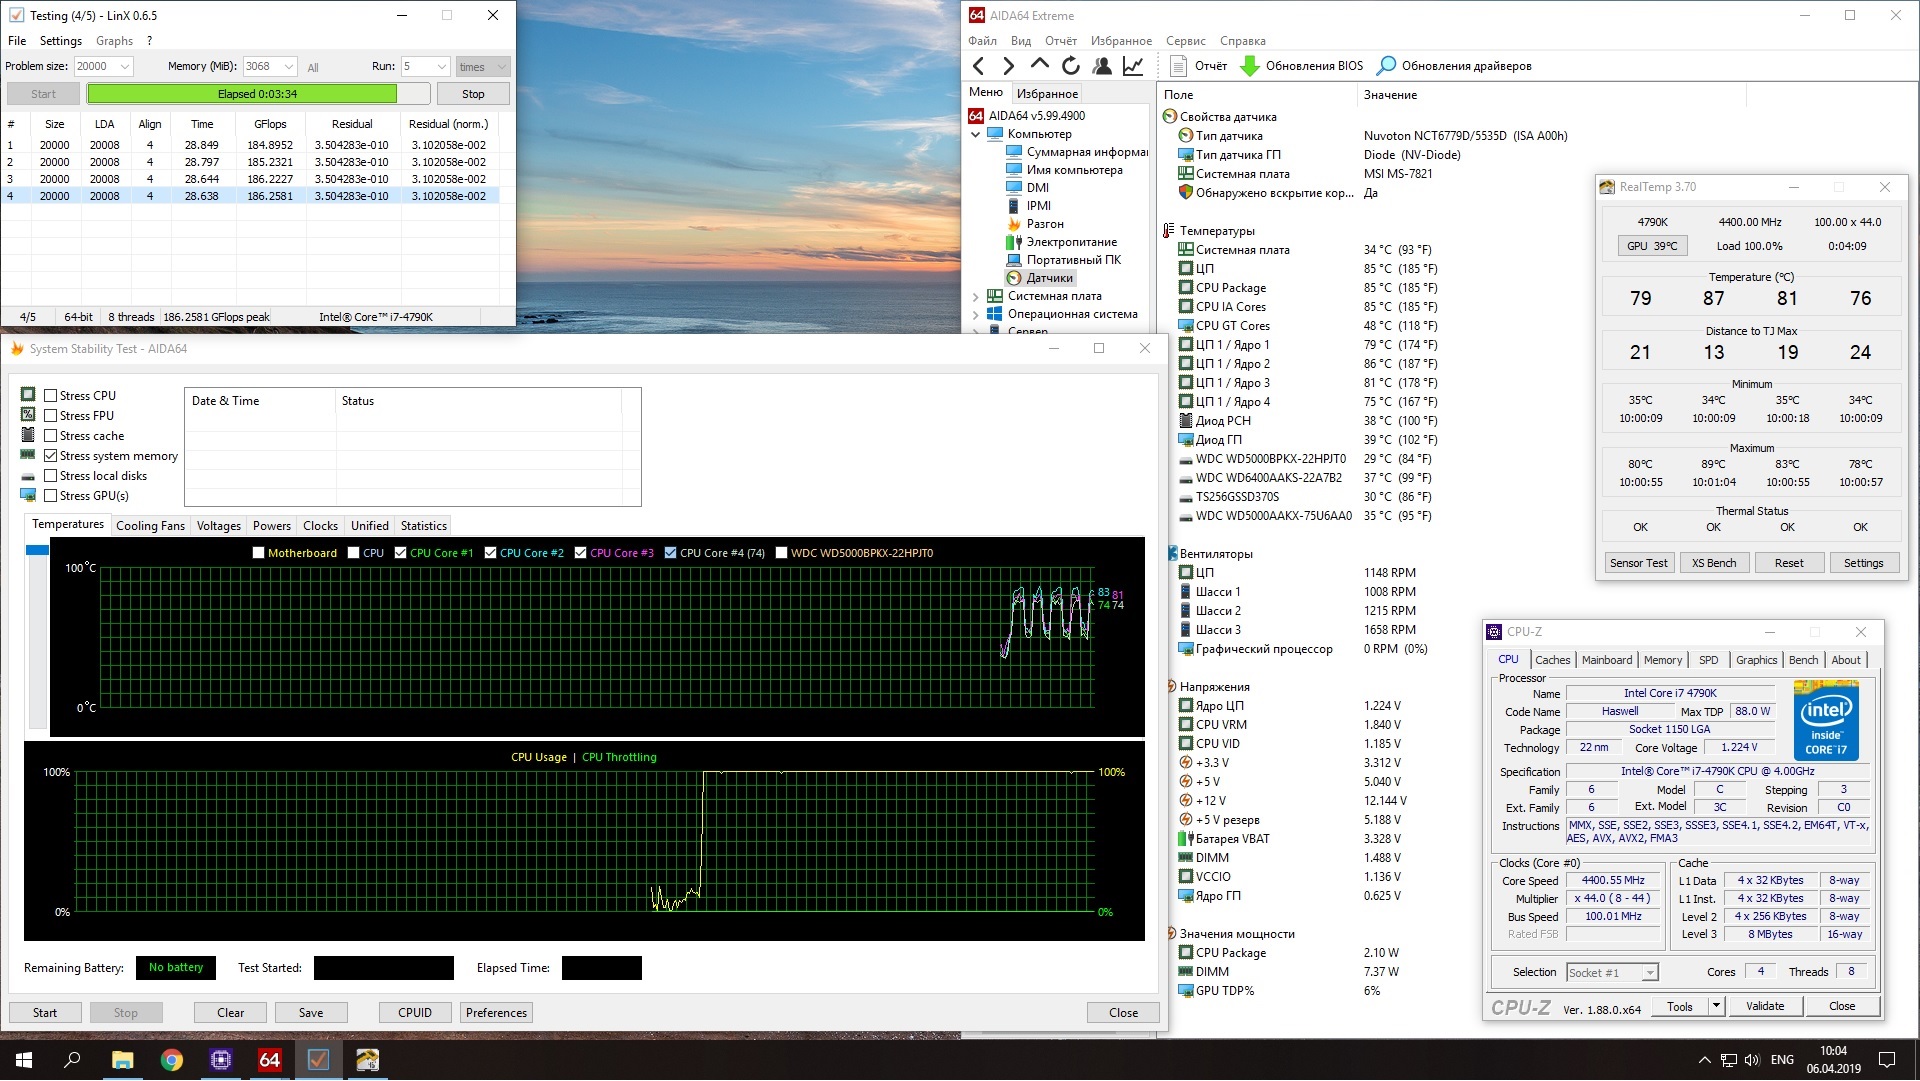1920x1081 pixels.
Task: Open the CPU-Z Mainboard tab
Action: point(1606,660)
